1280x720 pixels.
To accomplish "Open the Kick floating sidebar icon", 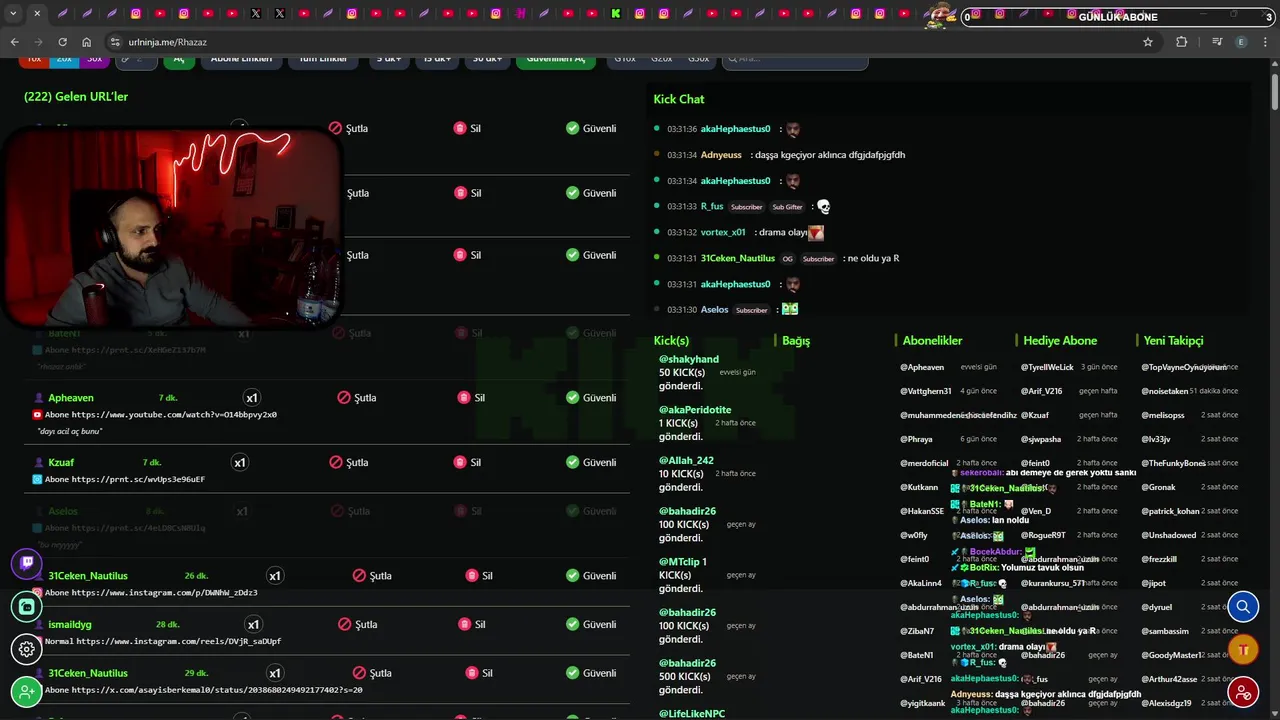I will click(x=27, y=607).
